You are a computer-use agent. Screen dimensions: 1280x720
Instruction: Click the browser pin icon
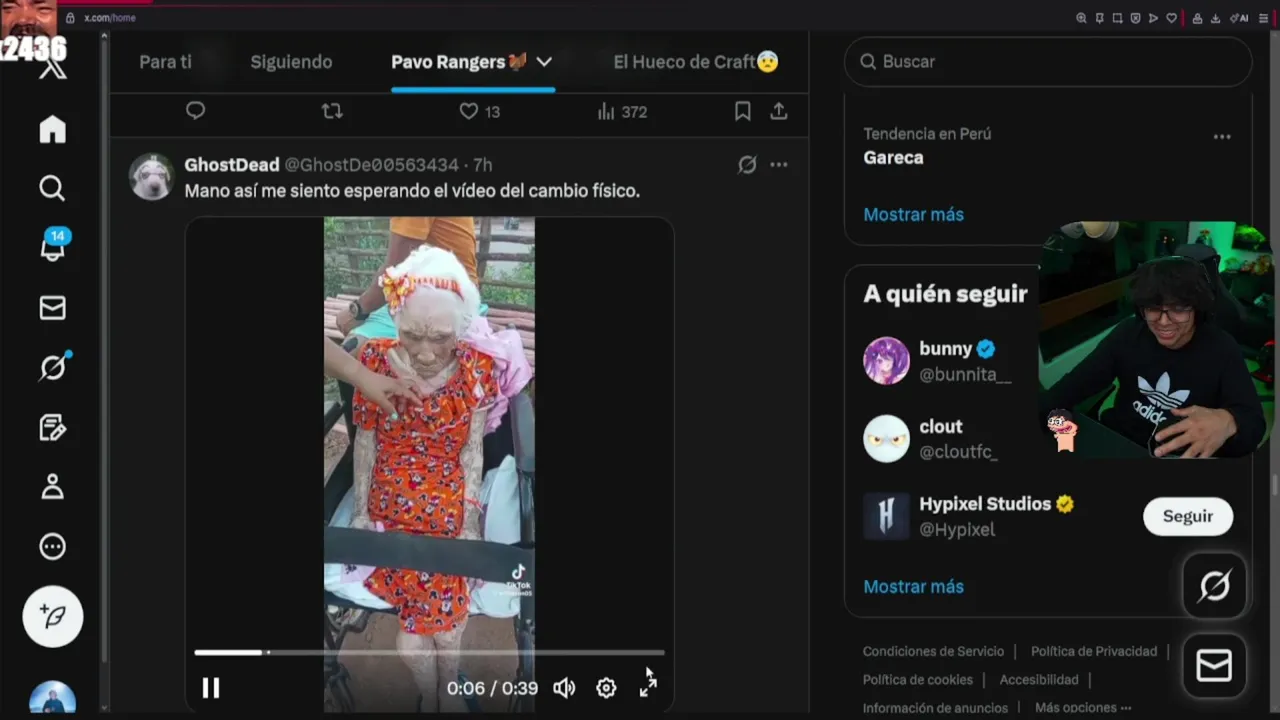coord(1099,18)
